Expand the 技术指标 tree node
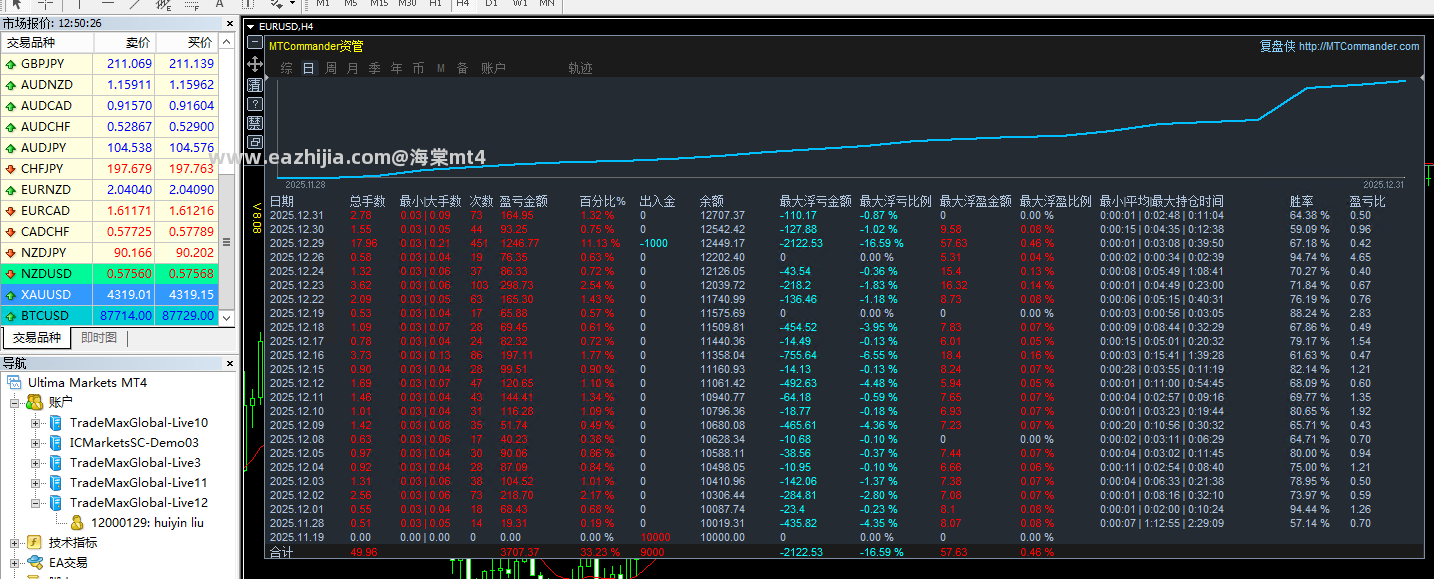Image resolution: width=1434 pixels, height=579 pixels. click(x=15, y=542)
